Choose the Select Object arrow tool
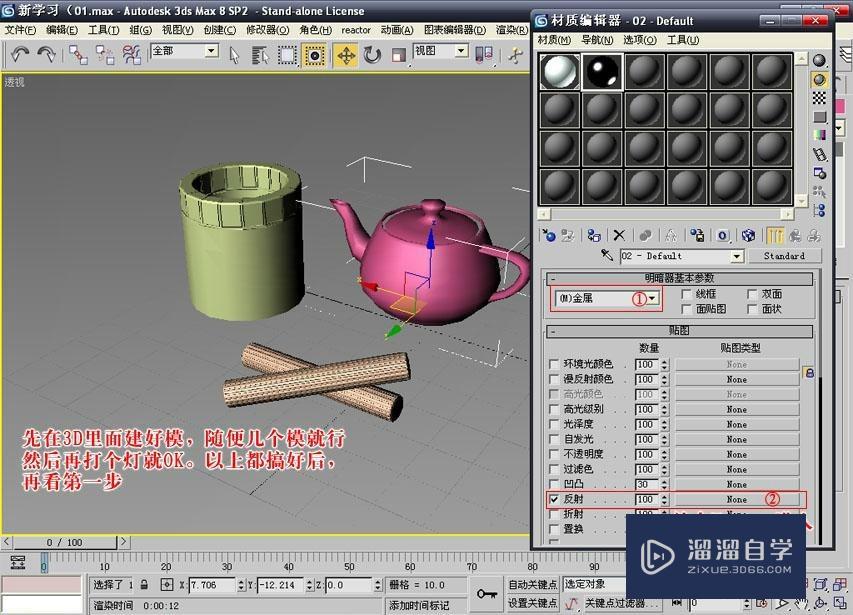The image size is (853, 615). (234, 54)
